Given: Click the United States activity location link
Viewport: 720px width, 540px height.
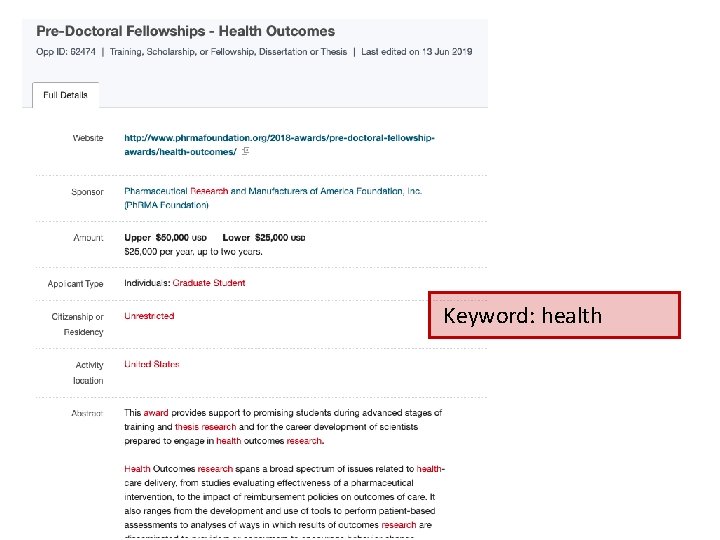Looking at the screenshot, I should [x=152, y=364].
